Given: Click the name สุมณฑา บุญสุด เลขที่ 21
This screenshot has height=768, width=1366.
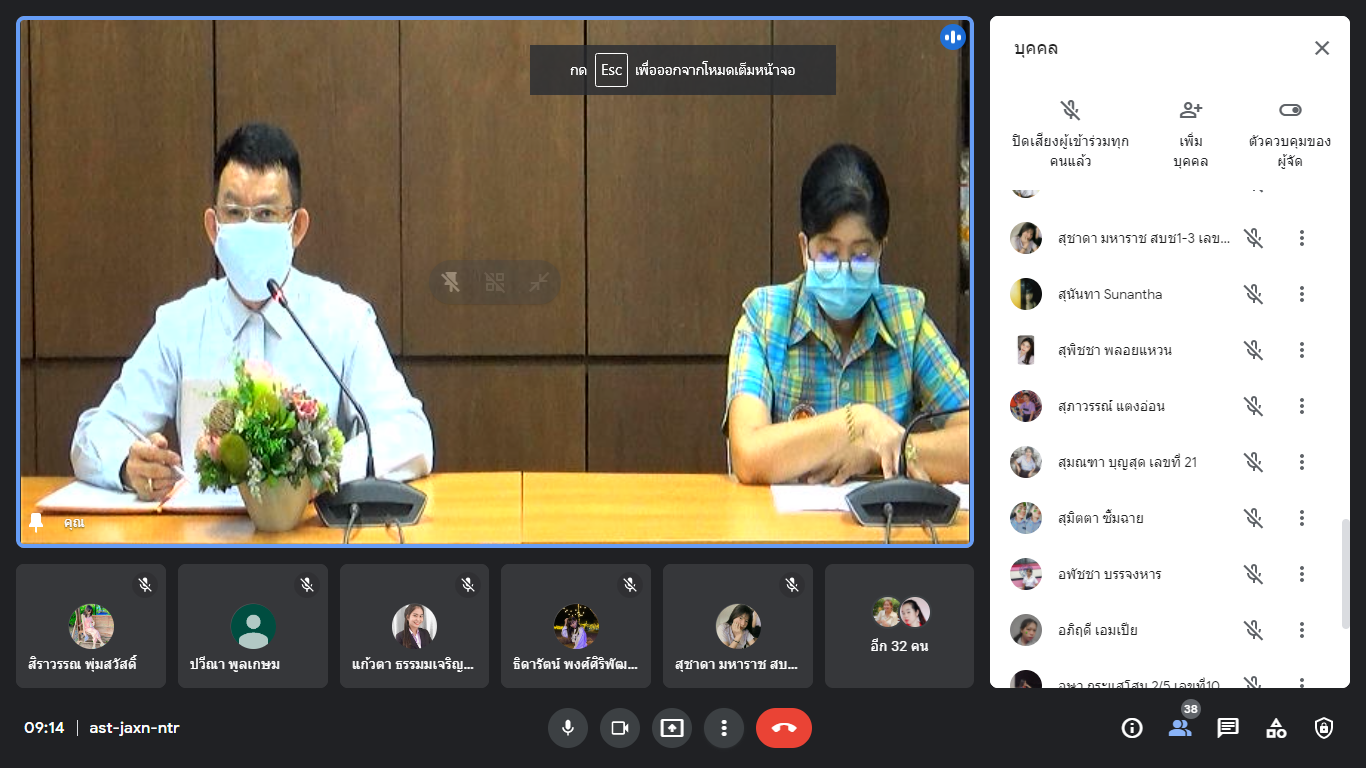Looking at the screenshot, I should pos(1127,462).
